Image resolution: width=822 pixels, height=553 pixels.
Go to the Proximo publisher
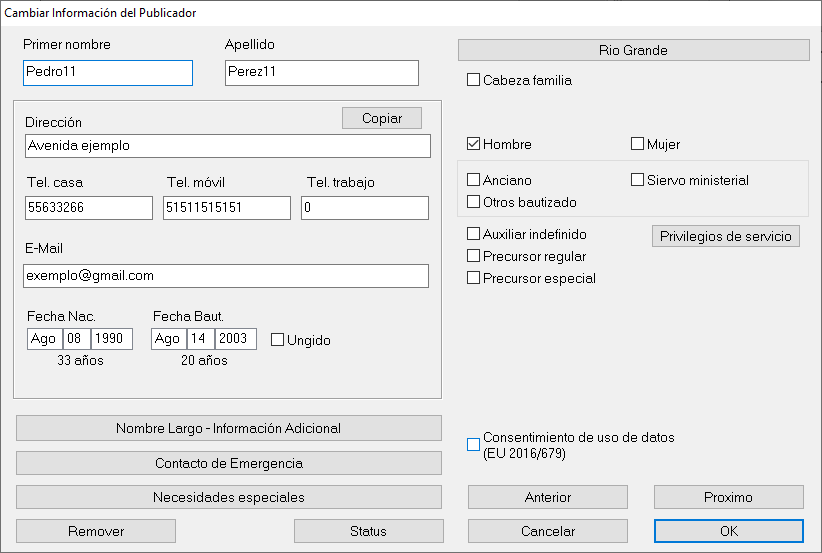pyautogui.click(x=728, y=497)
